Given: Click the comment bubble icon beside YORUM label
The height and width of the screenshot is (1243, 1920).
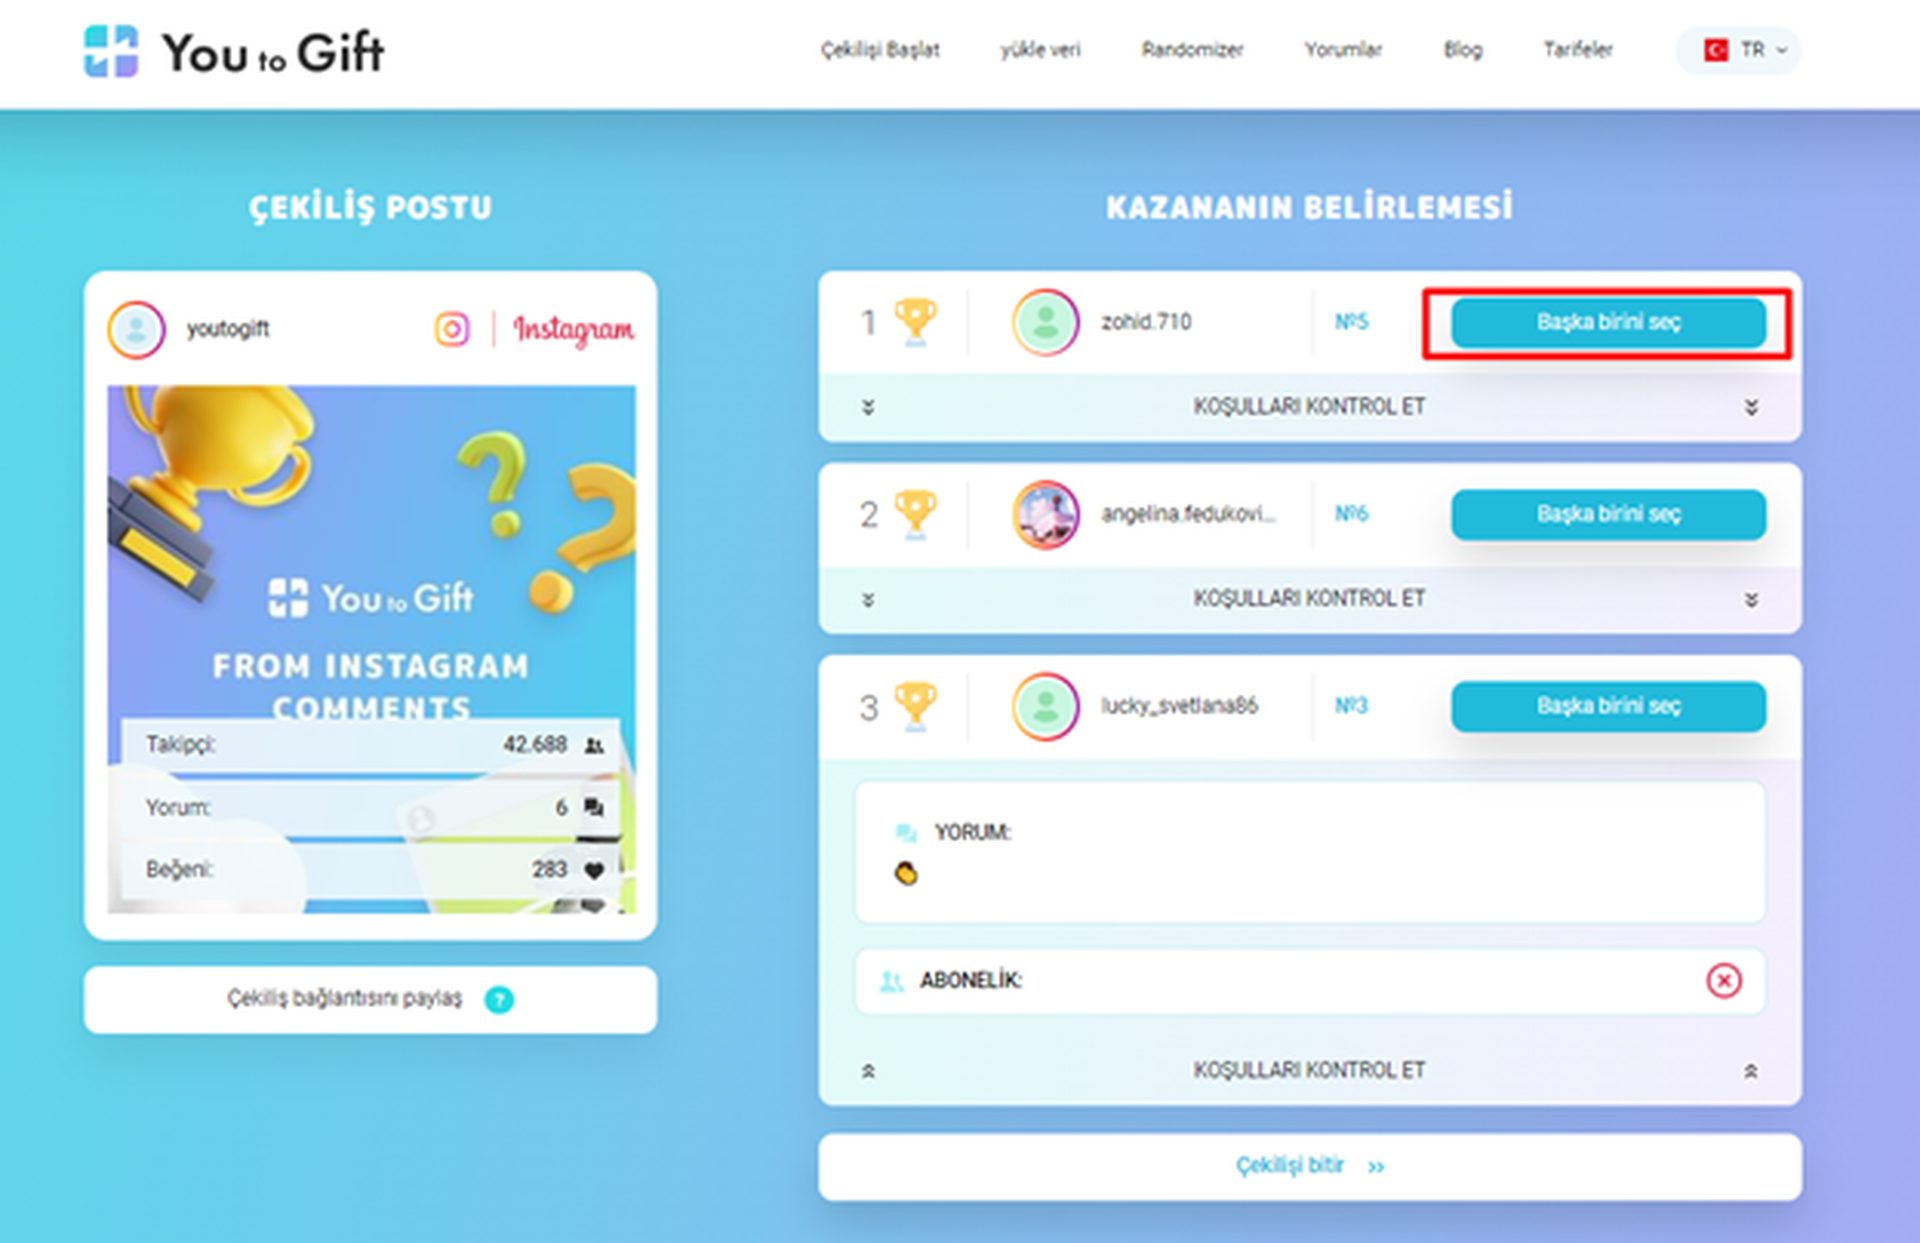Looking at the screenshot, I should [x=905, y=831].
